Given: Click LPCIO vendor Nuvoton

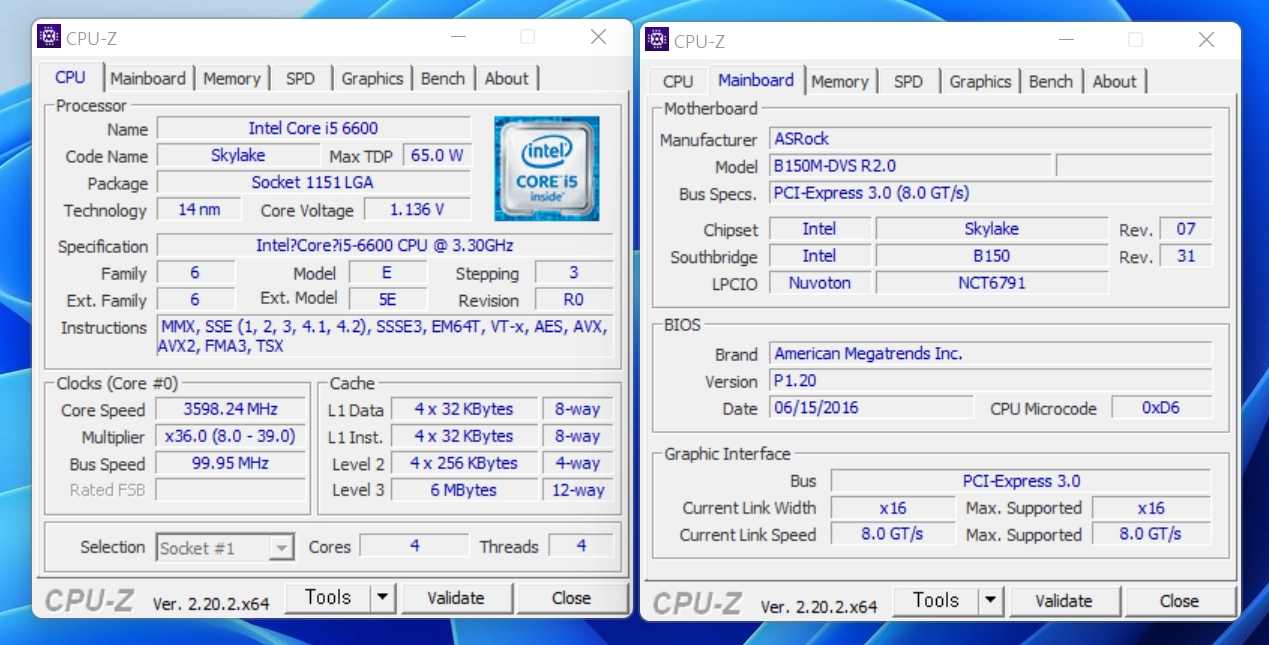Looking at the screenshot, I should coord(819,282).
